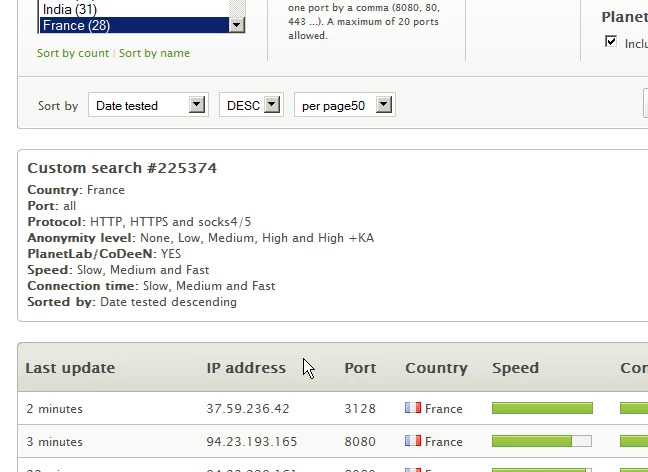Click the Country column header

436,368
